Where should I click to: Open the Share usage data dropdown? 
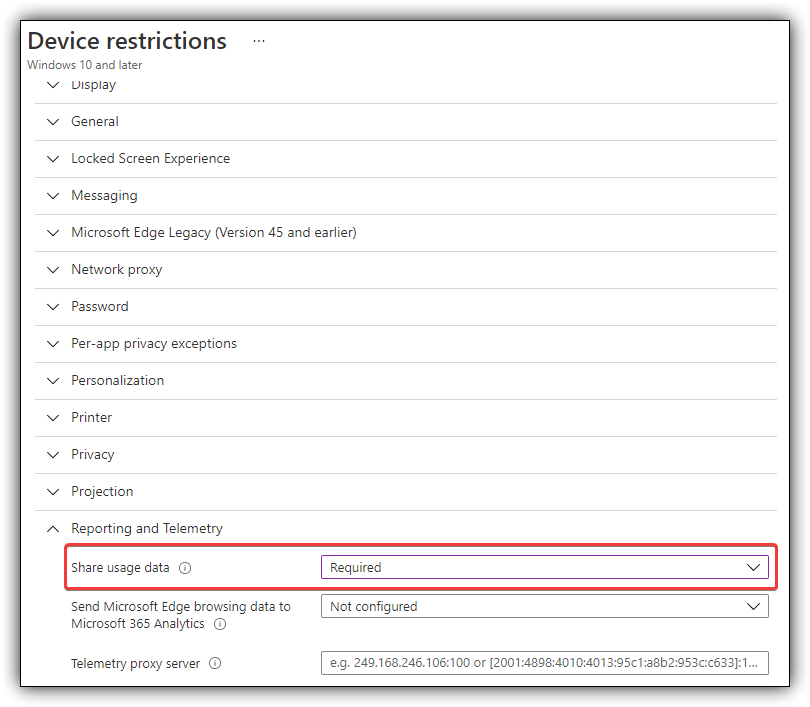[x=544, y=568]
